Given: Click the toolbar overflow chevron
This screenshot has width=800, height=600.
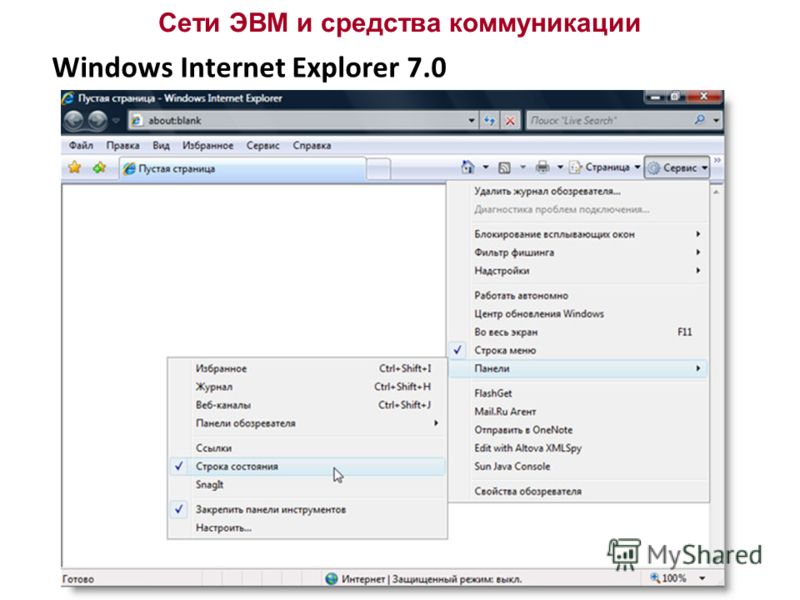Looking at the screenshot, I should (717, 161).
